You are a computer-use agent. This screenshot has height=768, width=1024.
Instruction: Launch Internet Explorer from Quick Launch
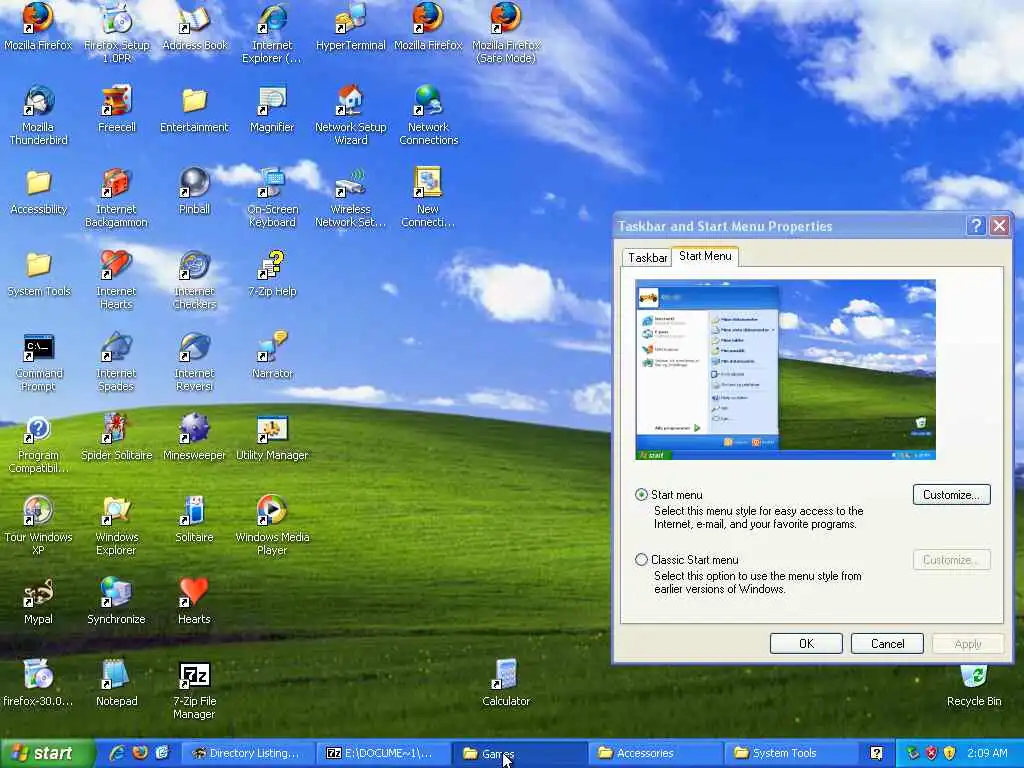(118, 753)
